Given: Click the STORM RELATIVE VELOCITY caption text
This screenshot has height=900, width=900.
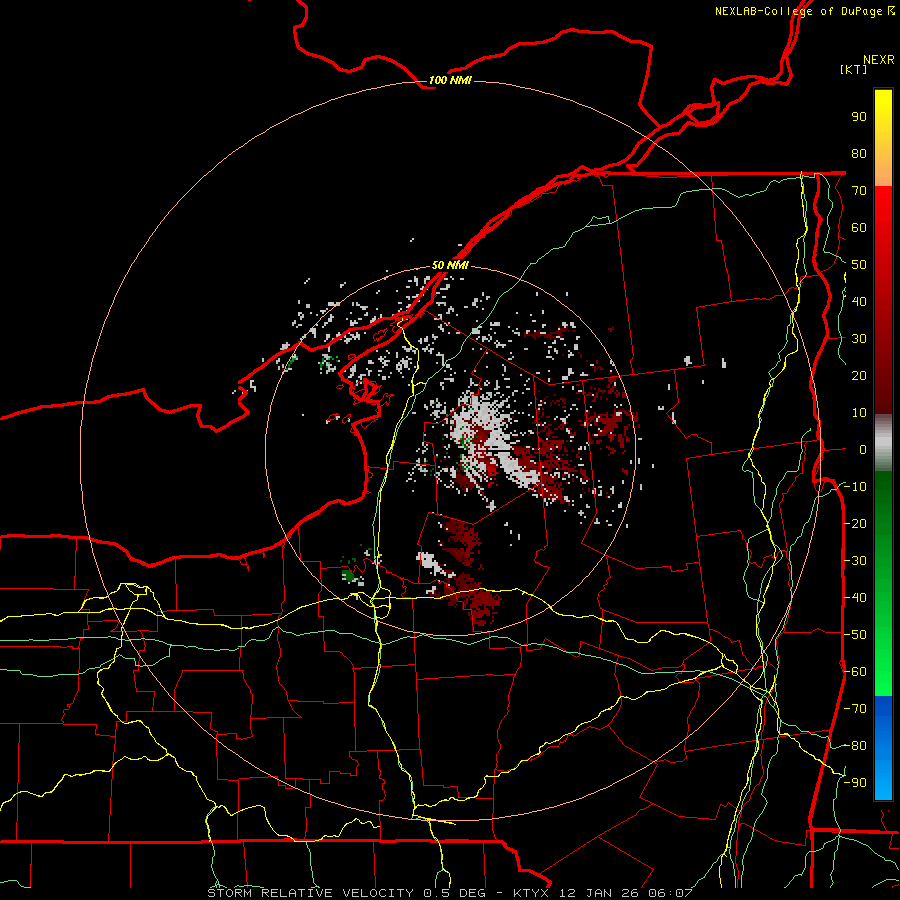Looking at the screenshot, I should [310, 893].
